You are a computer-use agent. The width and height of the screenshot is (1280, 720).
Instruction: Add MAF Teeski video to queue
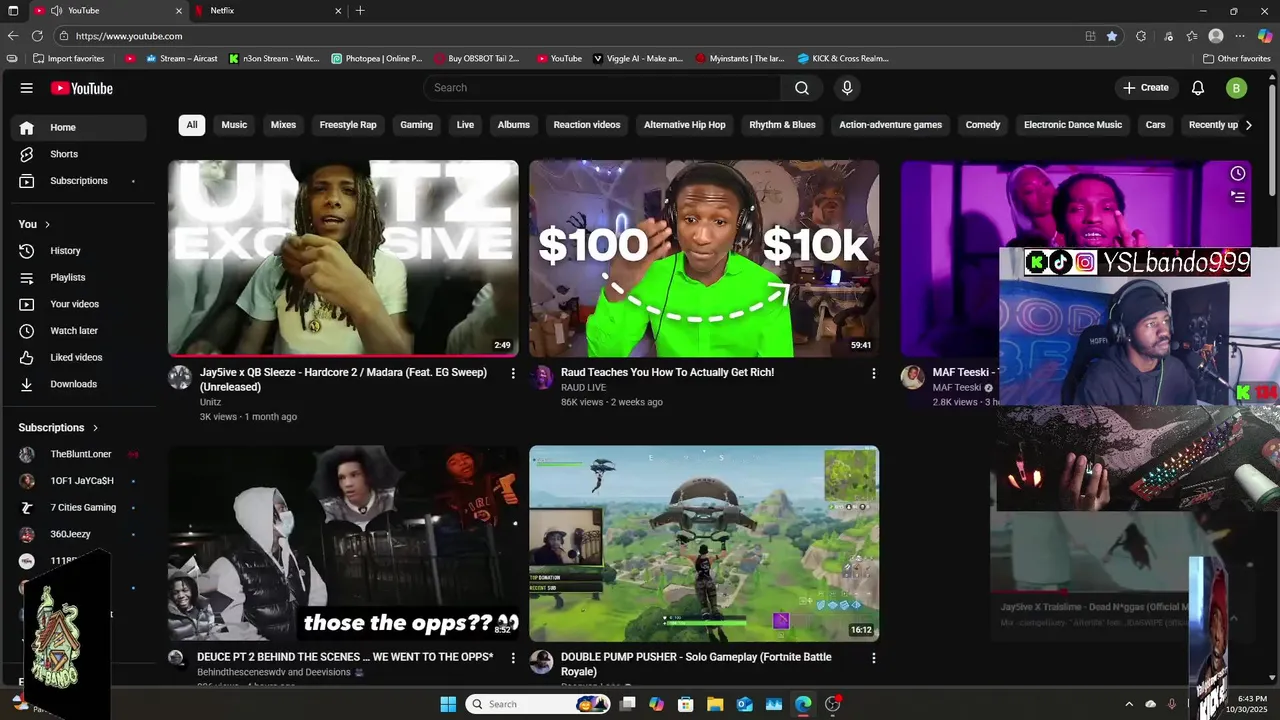pos(1238,197)
